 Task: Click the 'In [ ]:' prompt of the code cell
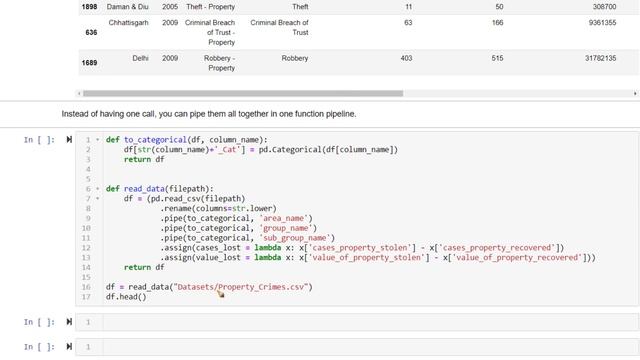39,140
